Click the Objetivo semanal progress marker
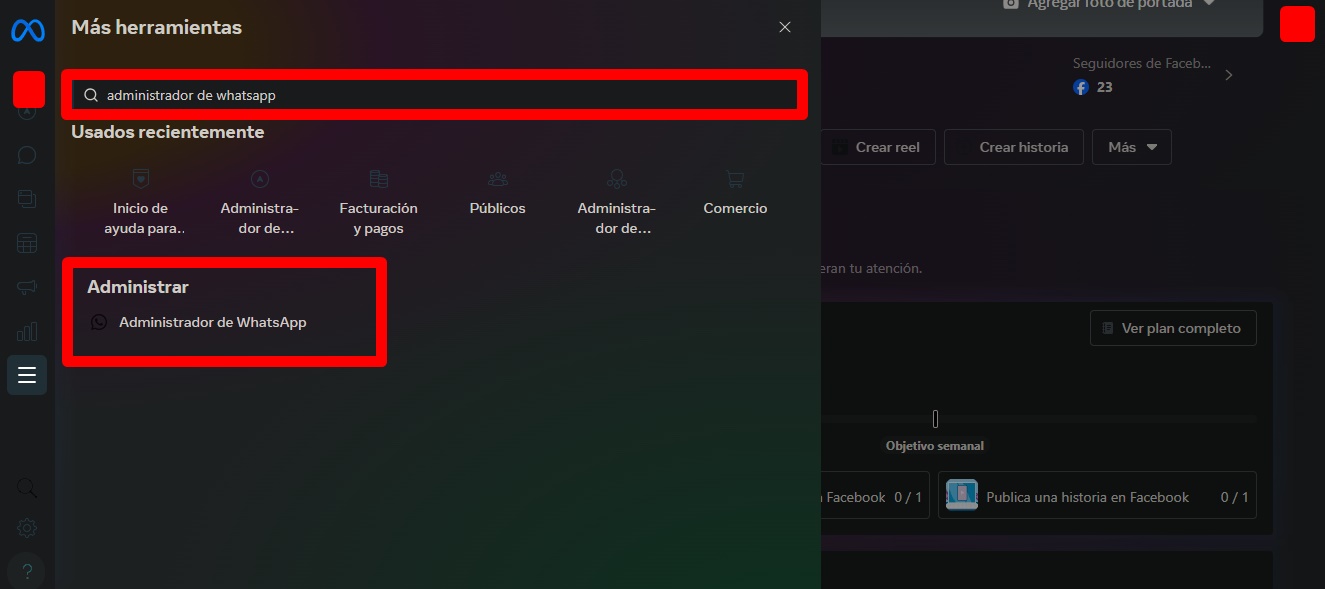 [x=935, y=418]
